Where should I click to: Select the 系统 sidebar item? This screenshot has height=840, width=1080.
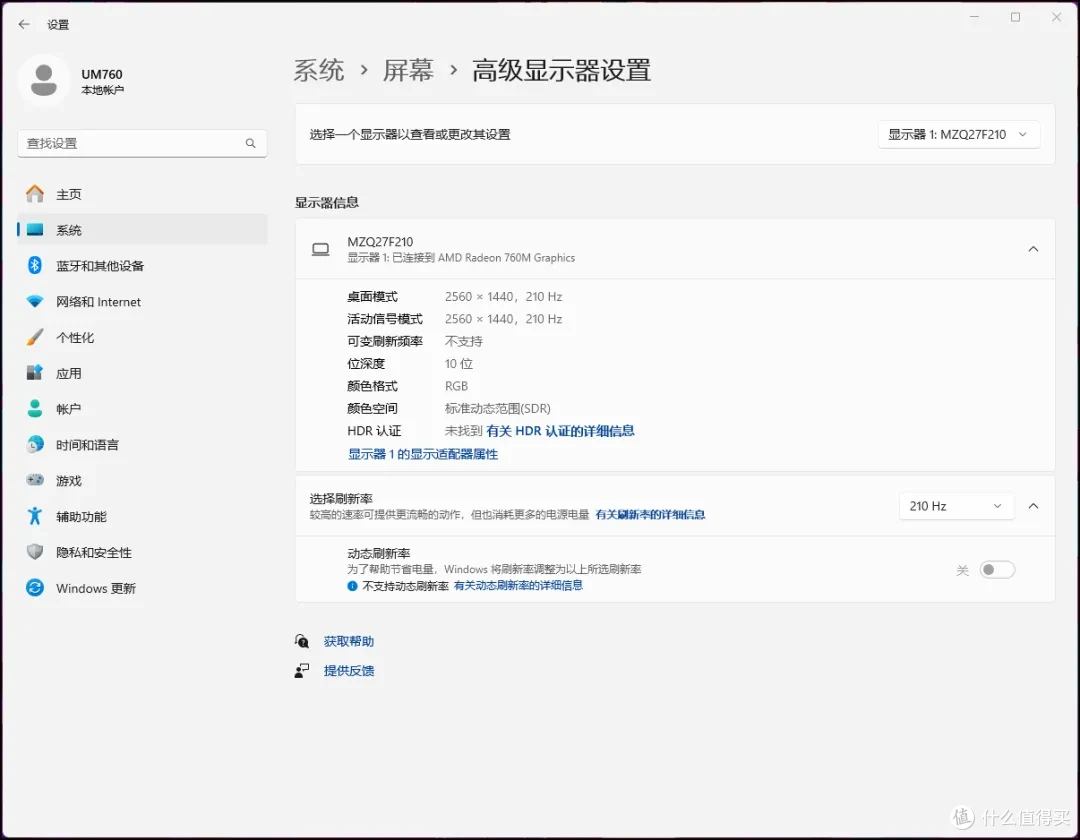pyautogui.click(x=143, y=230)
